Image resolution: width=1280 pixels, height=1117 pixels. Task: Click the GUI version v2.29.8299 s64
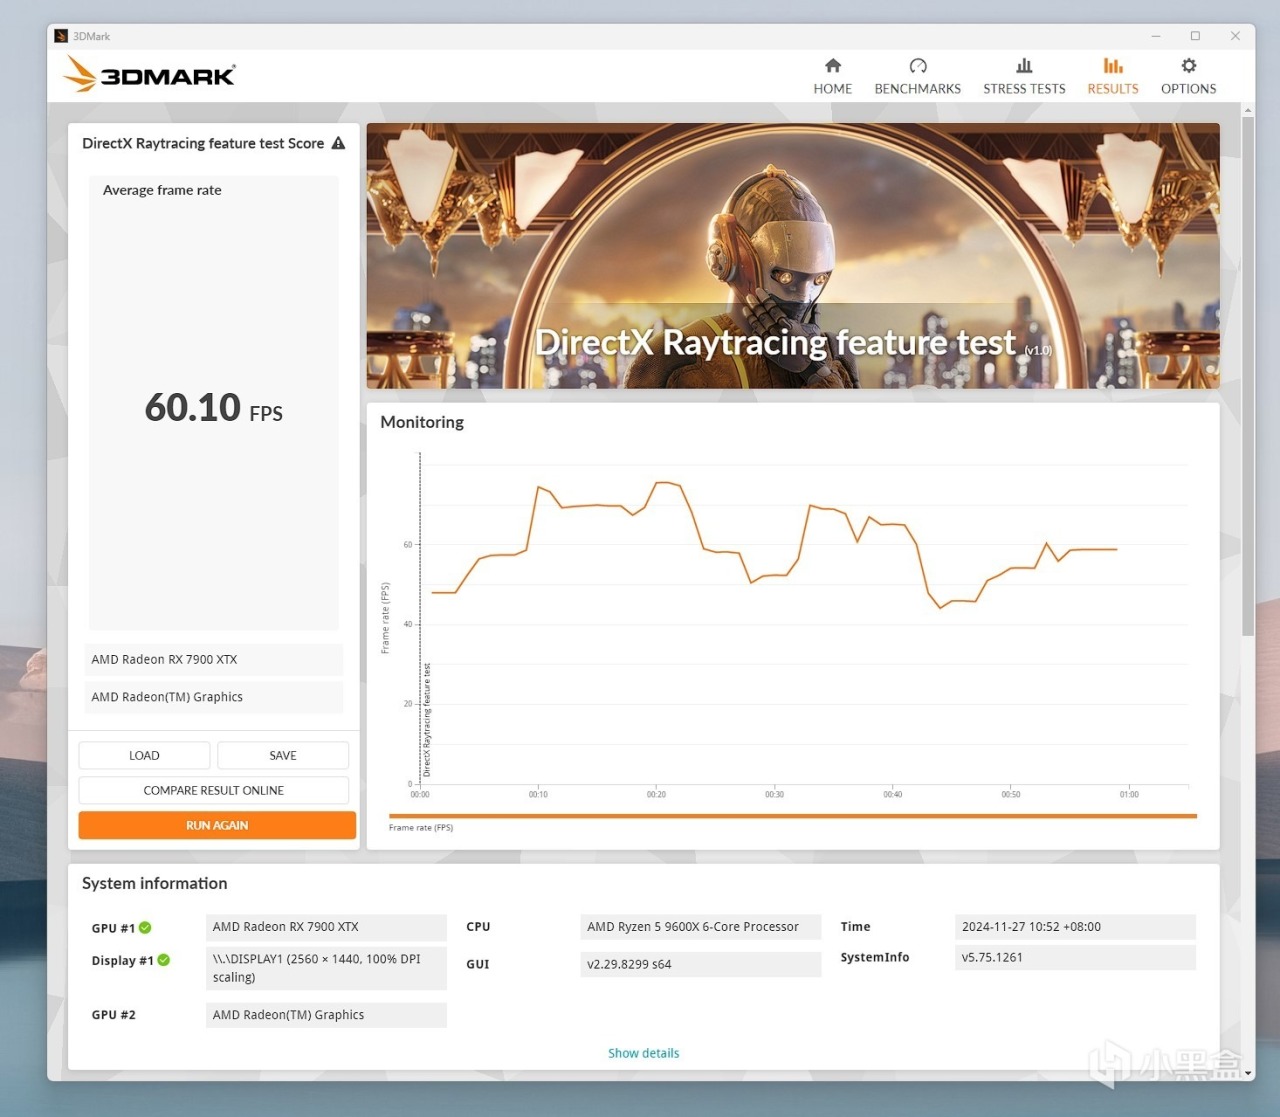pos(700,965)
